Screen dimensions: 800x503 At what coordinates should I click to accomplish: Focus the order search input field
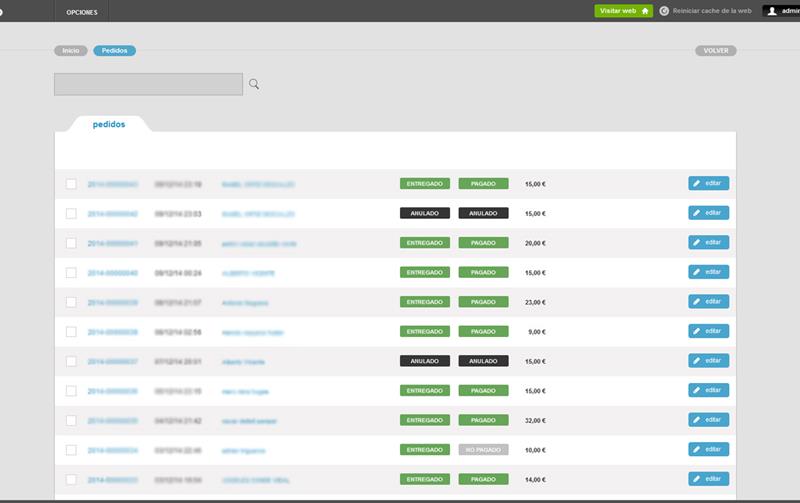pyautogui.click(x=148, y=85)
